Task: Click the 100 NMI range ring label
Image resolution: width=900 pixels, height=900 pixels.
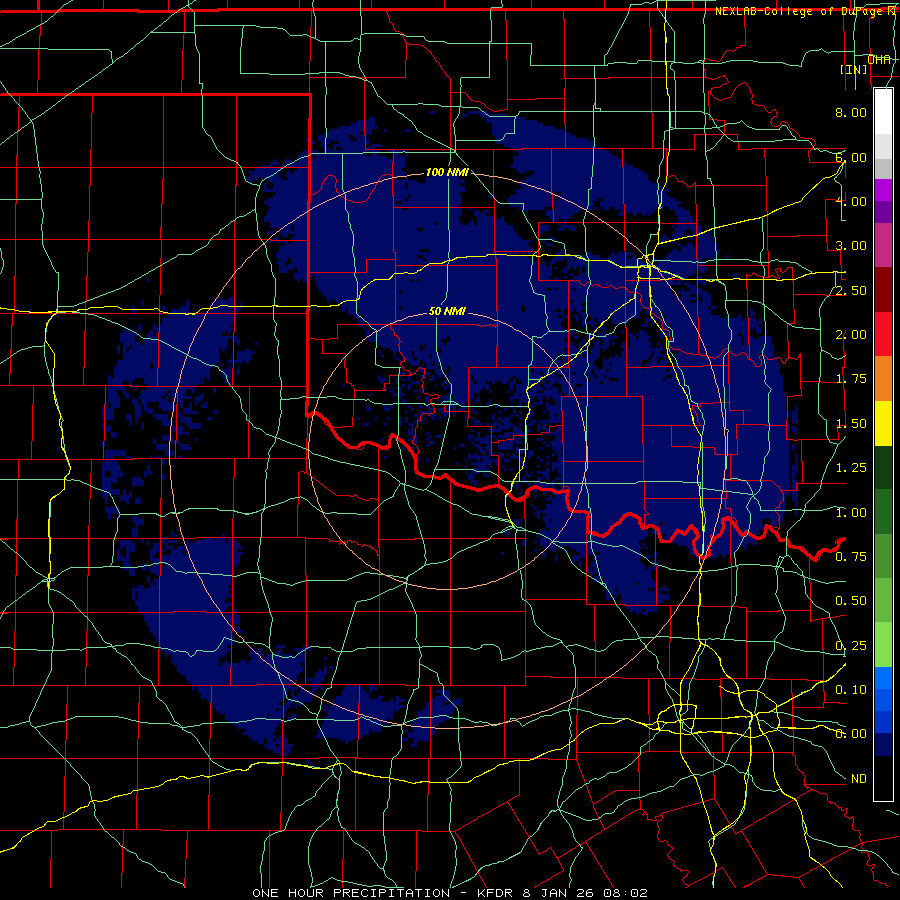Action: (x=447, y=172)
